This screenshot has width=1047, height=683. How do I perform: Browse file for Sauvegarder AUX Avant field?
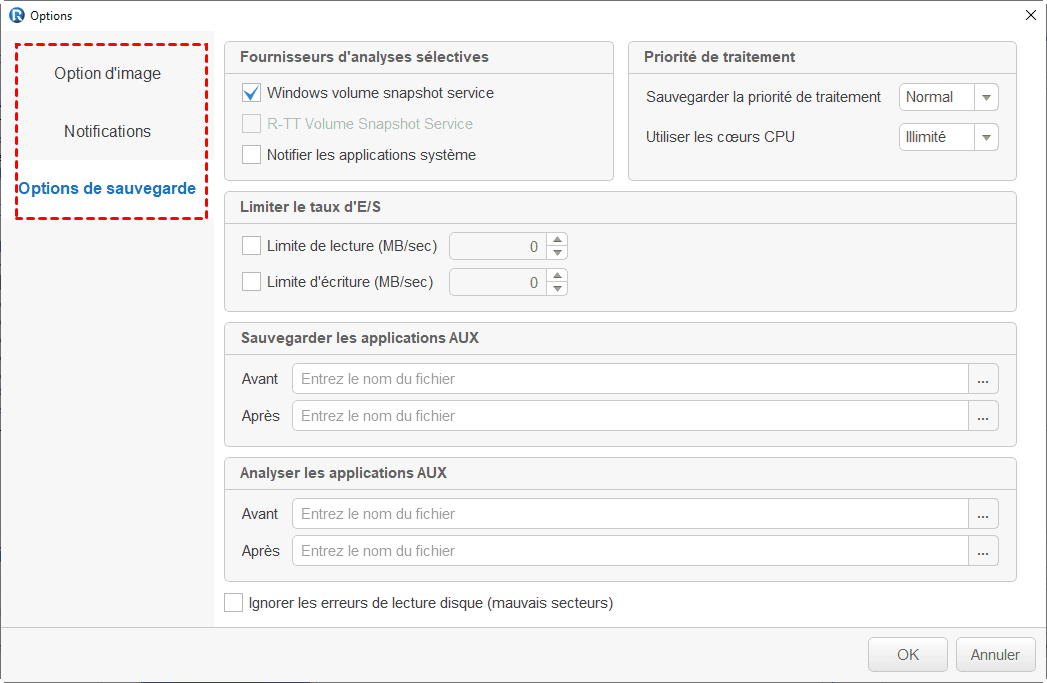983,379
